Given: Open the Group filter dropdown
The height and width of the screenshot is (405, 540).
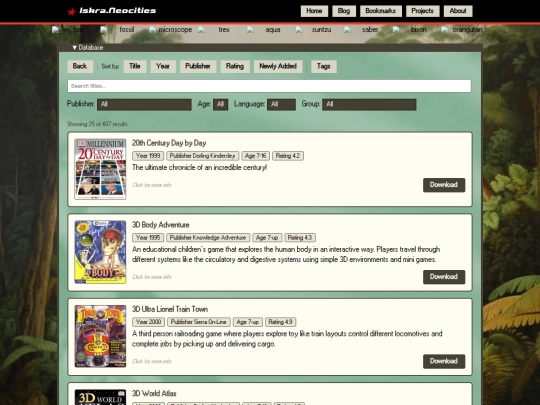Looking at the screenshot, I should pos(369,104).
